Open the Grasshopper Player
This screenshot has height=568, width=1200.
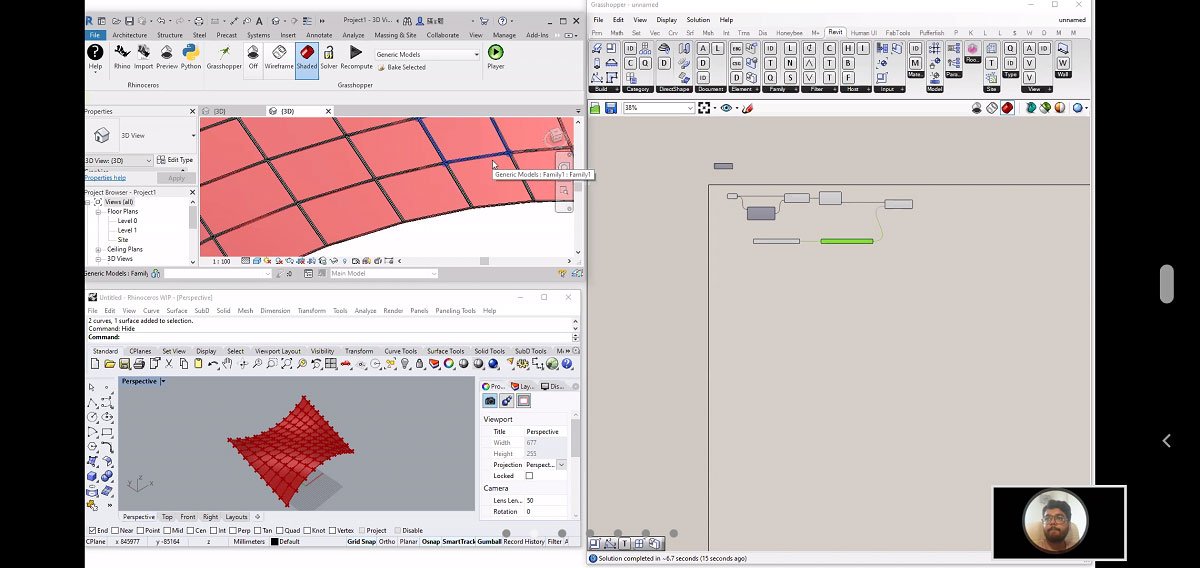tap(495, 54)
